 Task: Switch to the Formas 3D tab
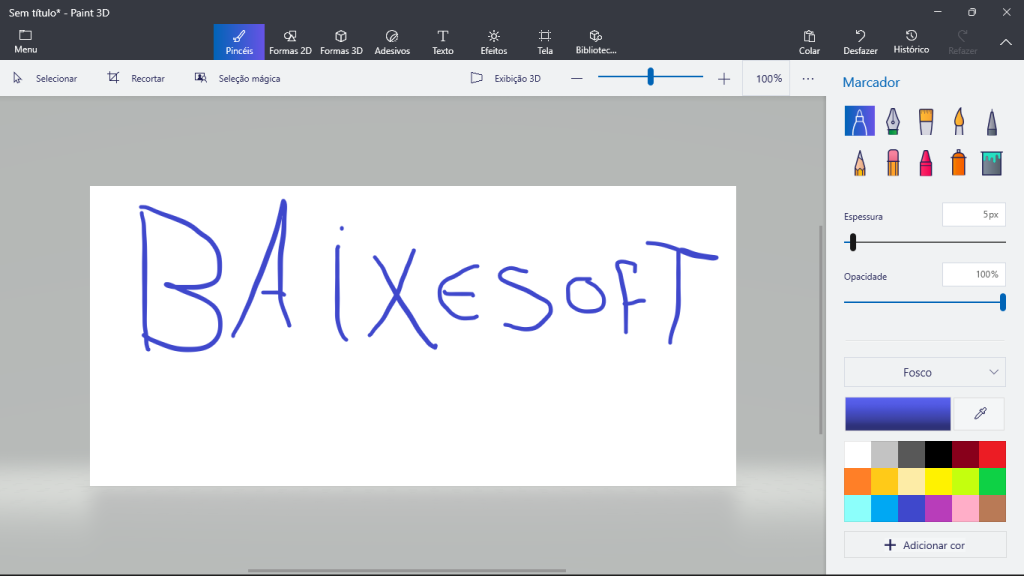coord(341,41)
